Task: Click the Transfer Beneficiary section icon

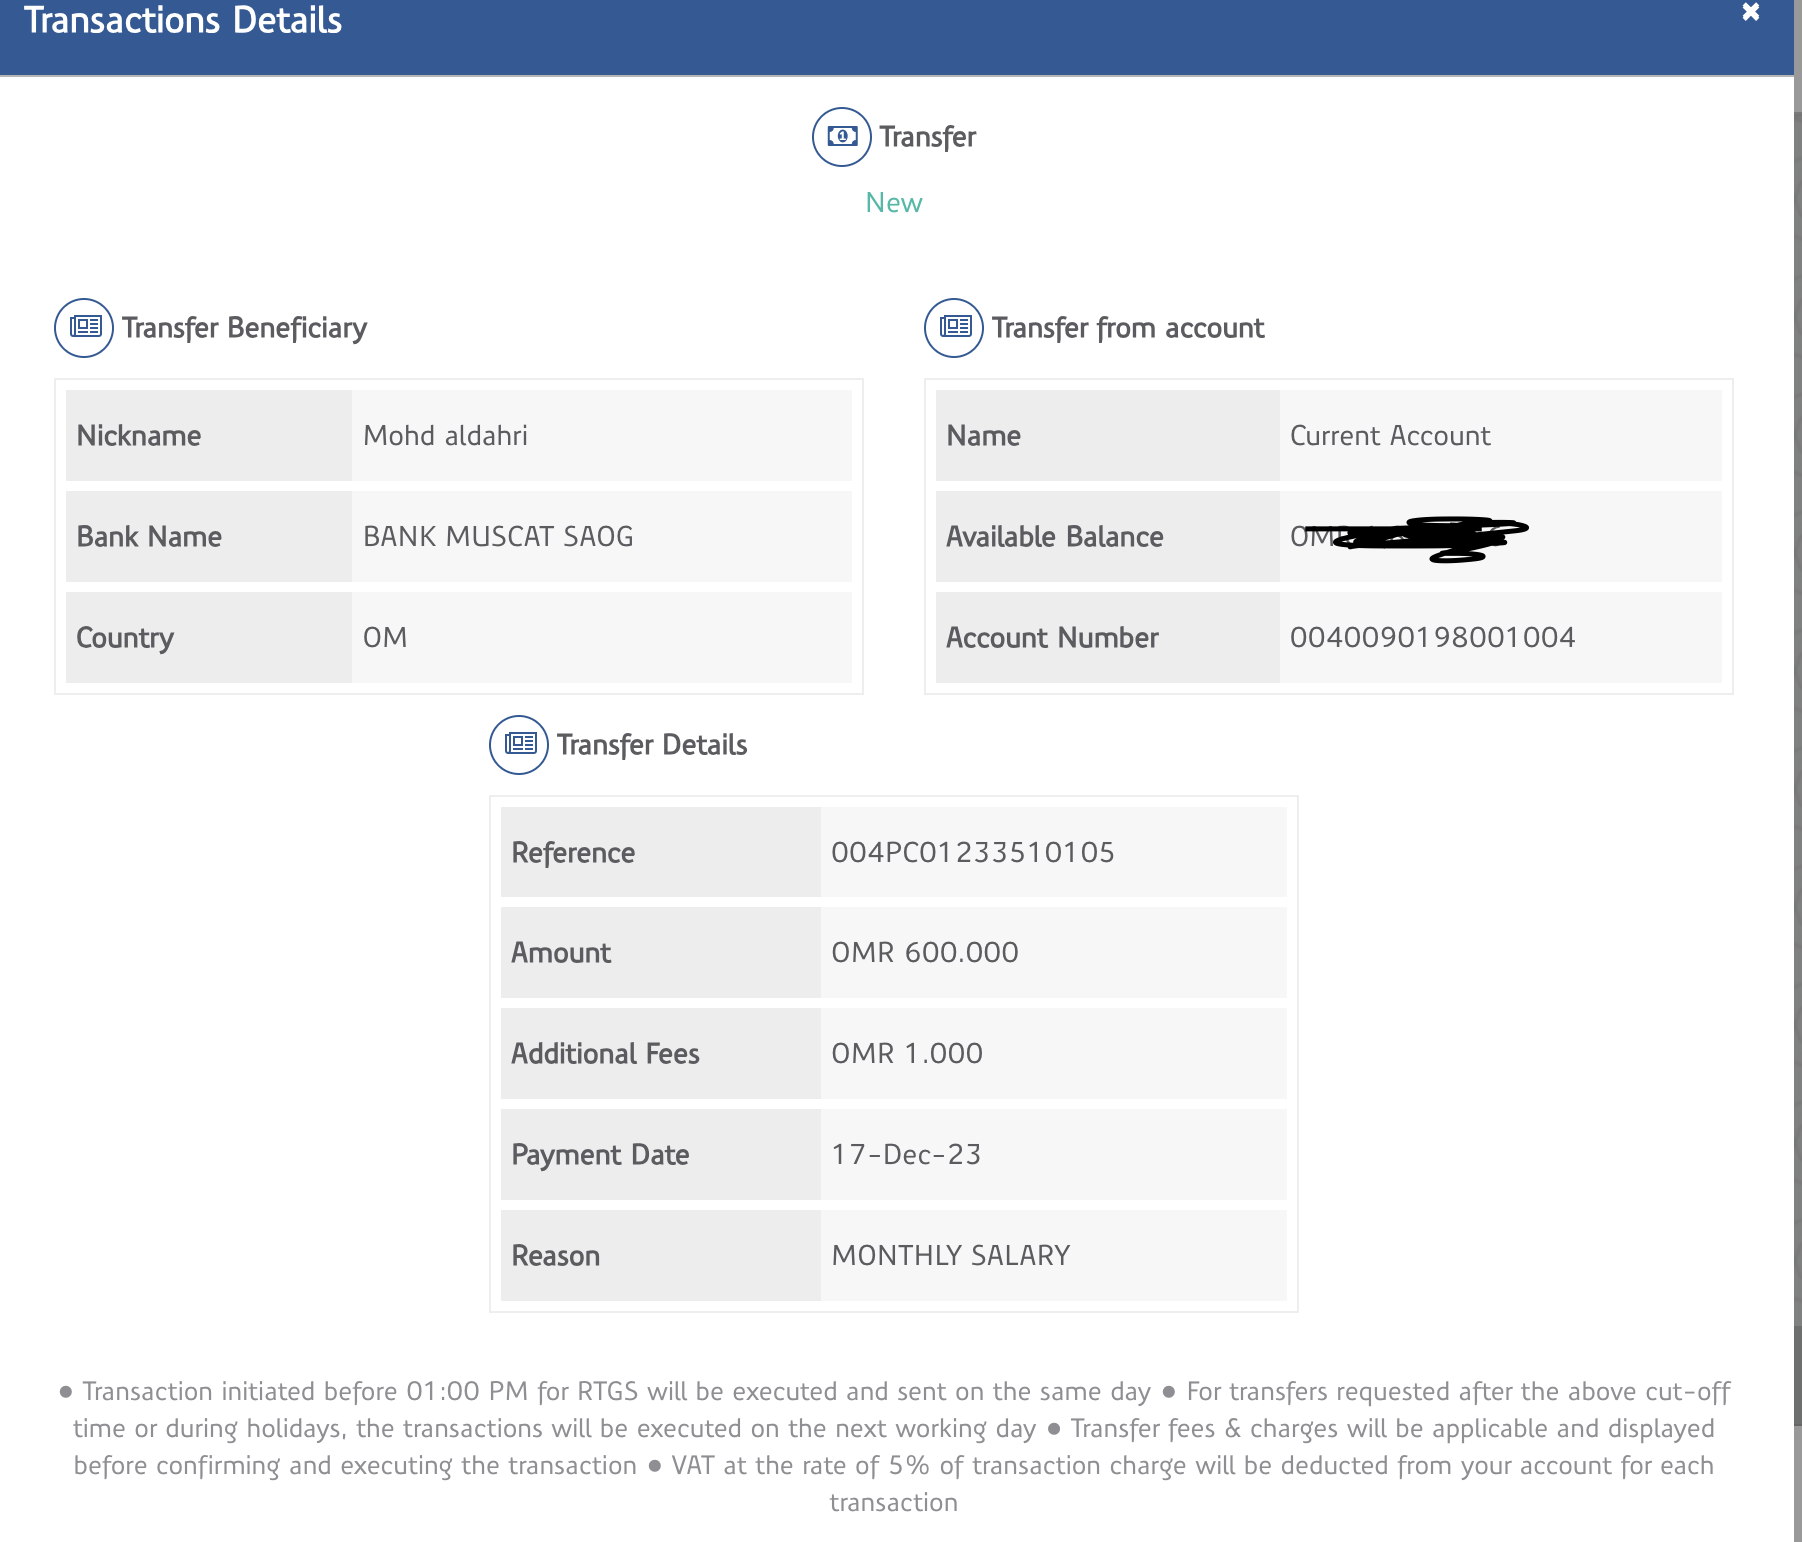Action: pyautogui.click(x=84, y=328)
